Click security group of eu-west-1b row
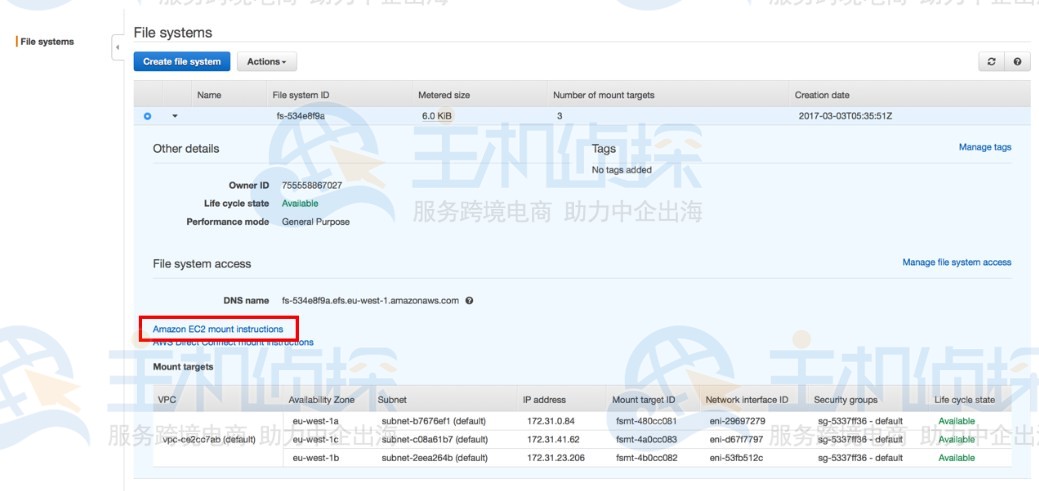Viewport: 1039px width, 491px height. 860,458
